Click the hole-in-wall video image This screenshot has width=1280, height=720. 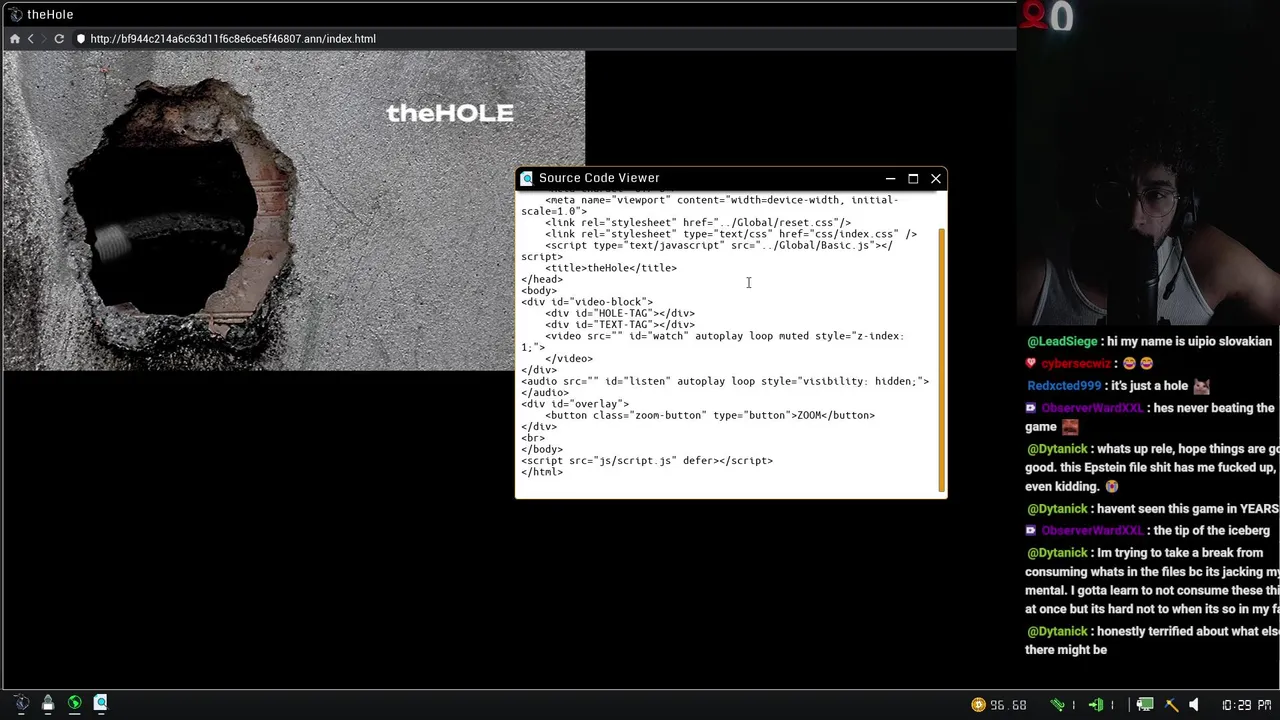293,211
